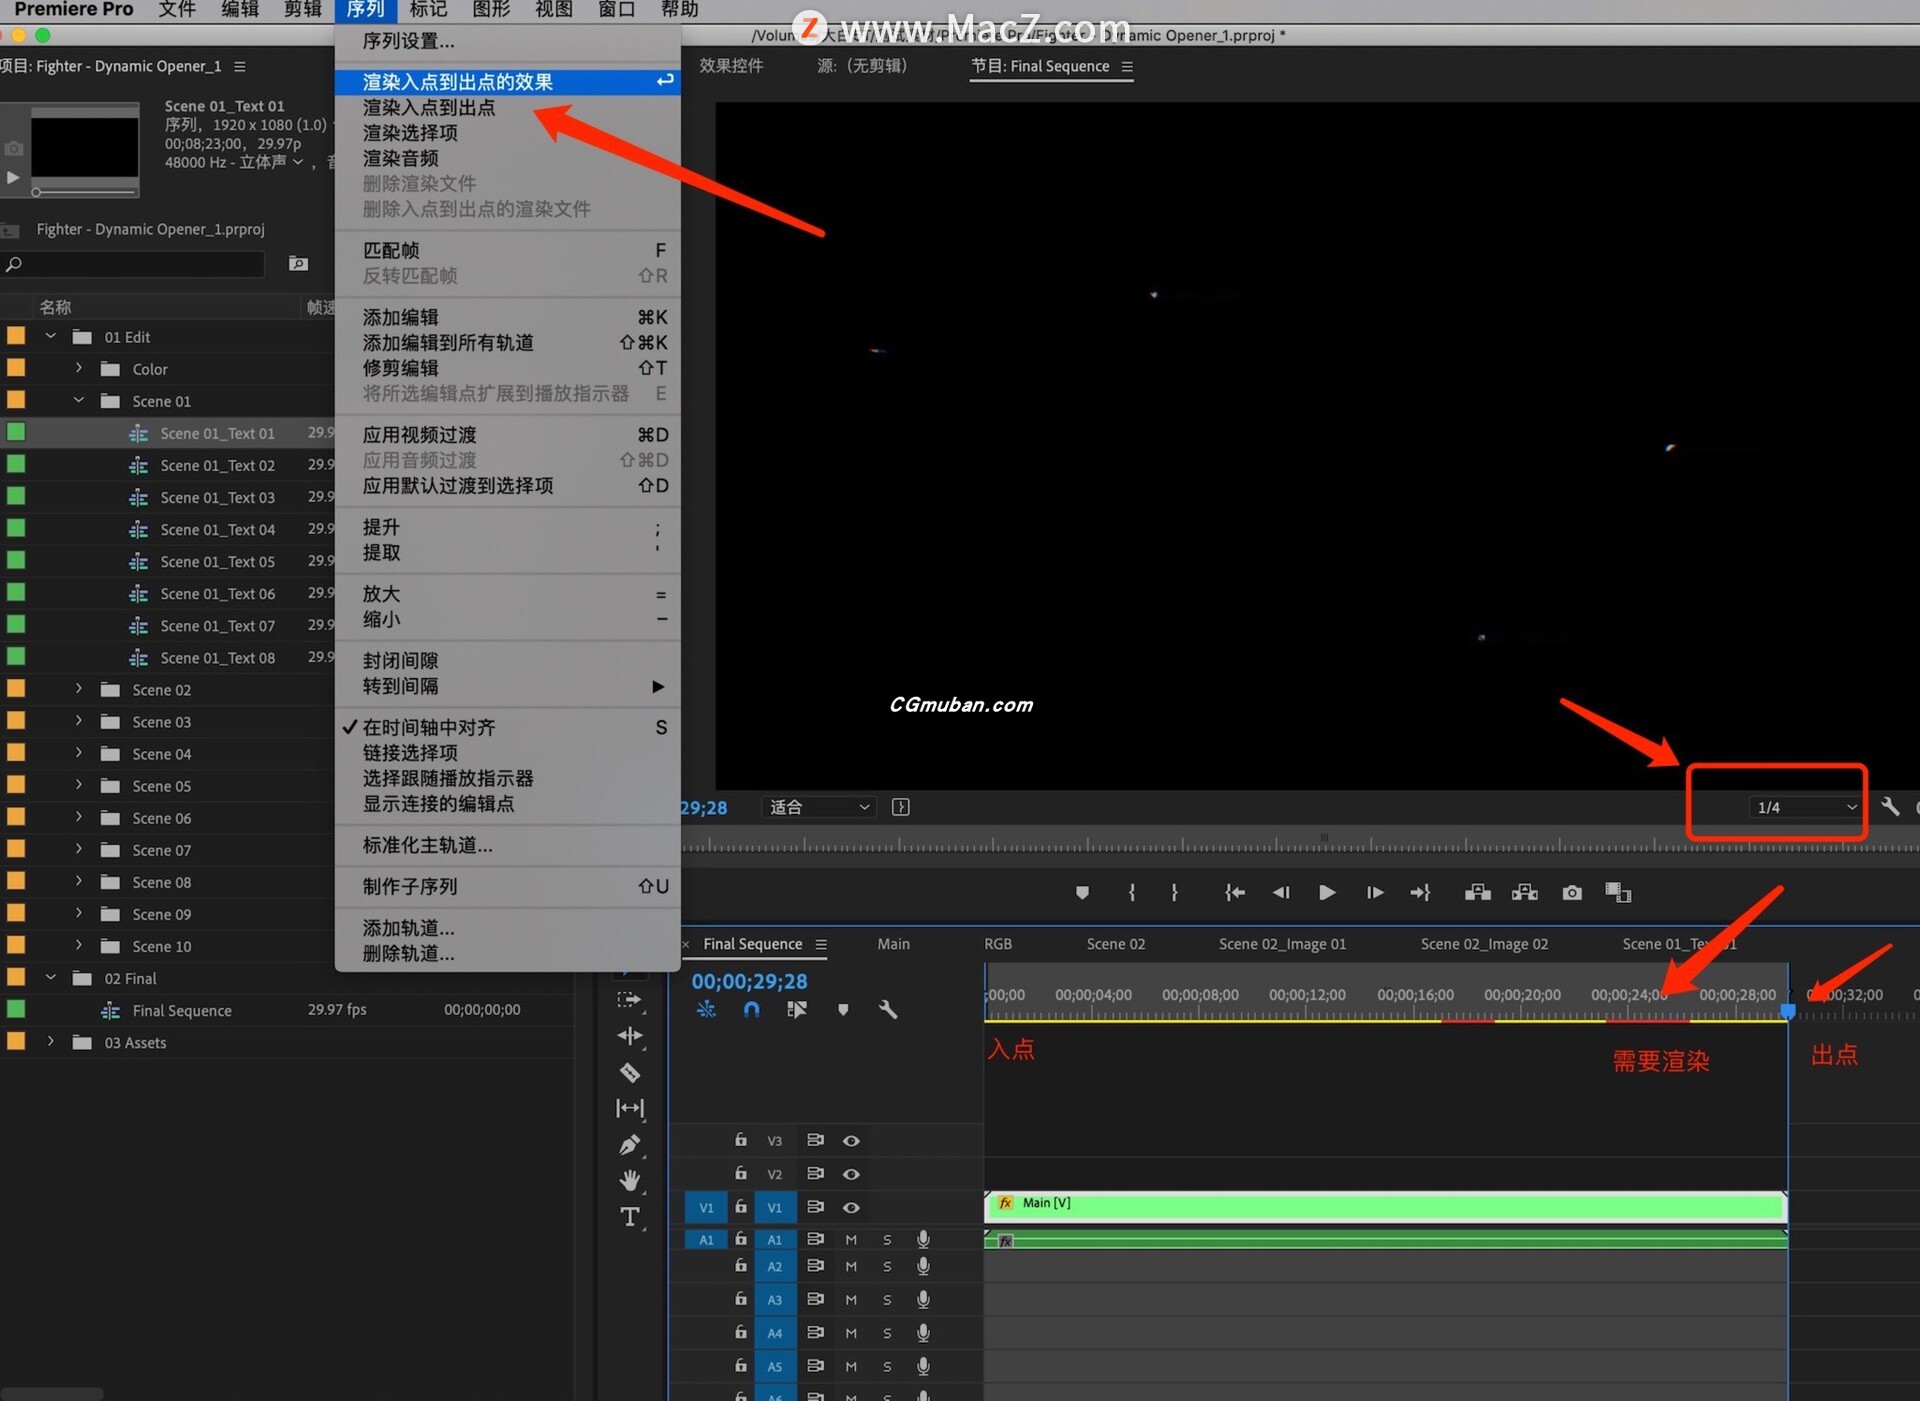
Task: Click the Extract button
Action: click(1525, 893)
